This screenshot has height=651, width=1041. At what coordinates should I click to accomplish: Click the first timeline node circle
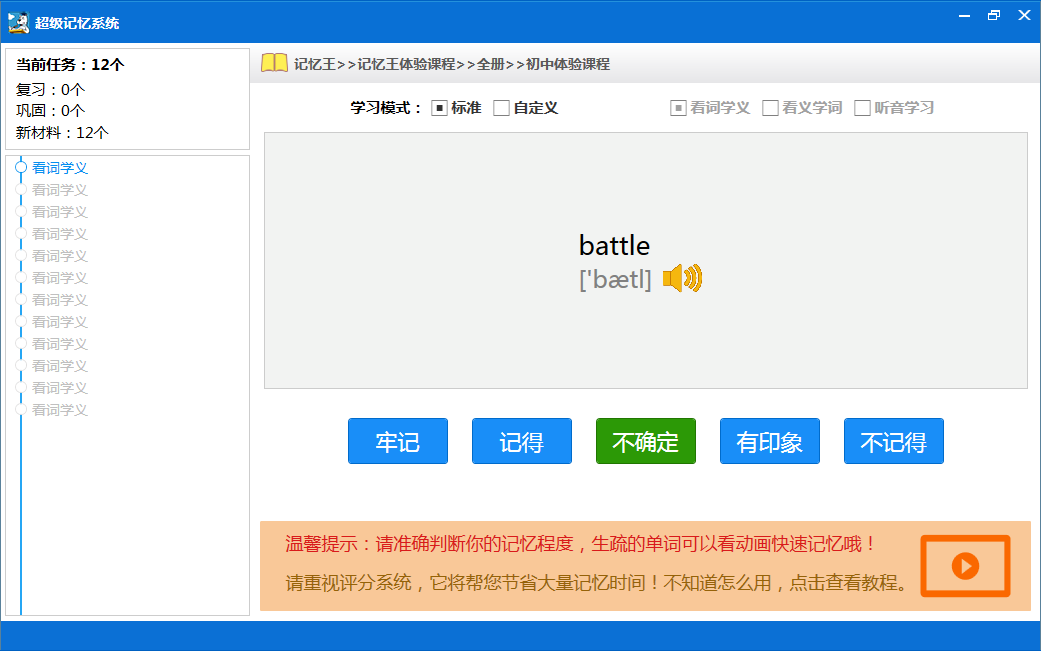(21, 168)
